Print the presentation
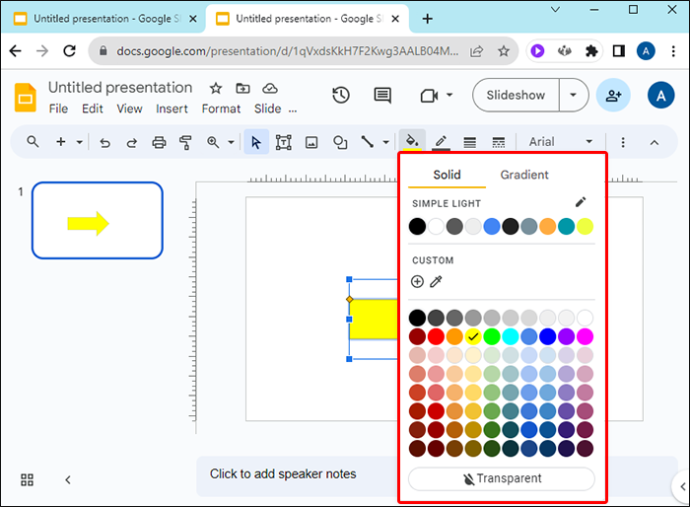 pos(159,142)
